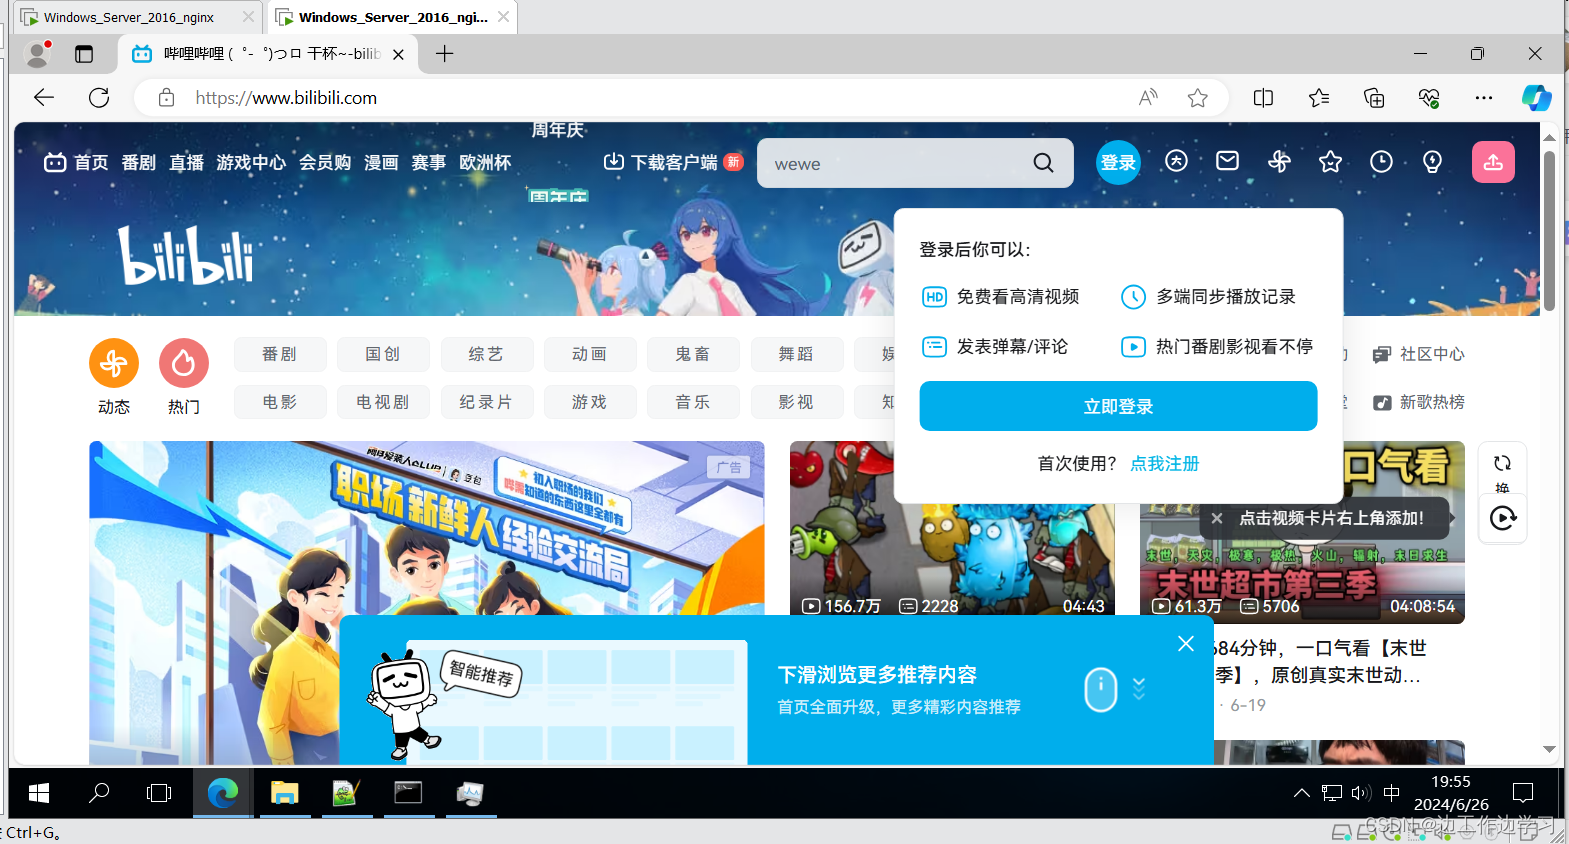Click the blue 登录 avatar button
The image size is (1569, 844).
(x=1118, y=162)
